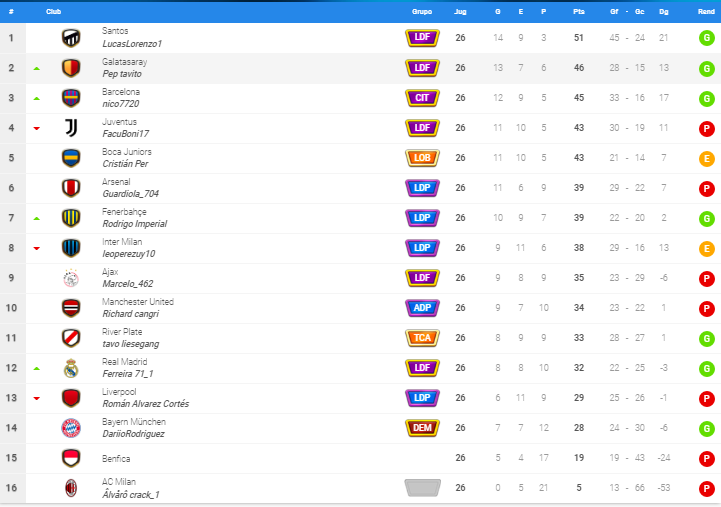Select the Real Madrid crest icon
The image size is (721, 507).
coord(71,368)
